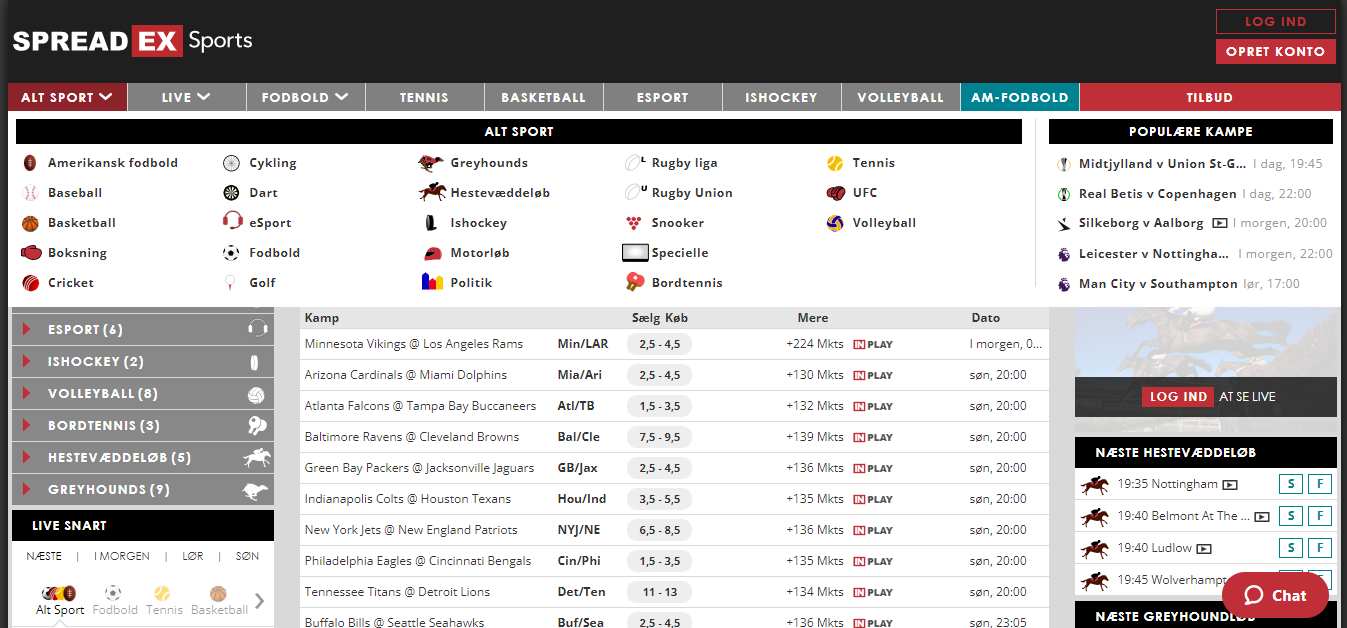The height and width of the screenshot is (628, 1347).
Task: Click the Hestevæddeløb horse icon in menu
Action: pyautogui.click(x=432, y=192)
